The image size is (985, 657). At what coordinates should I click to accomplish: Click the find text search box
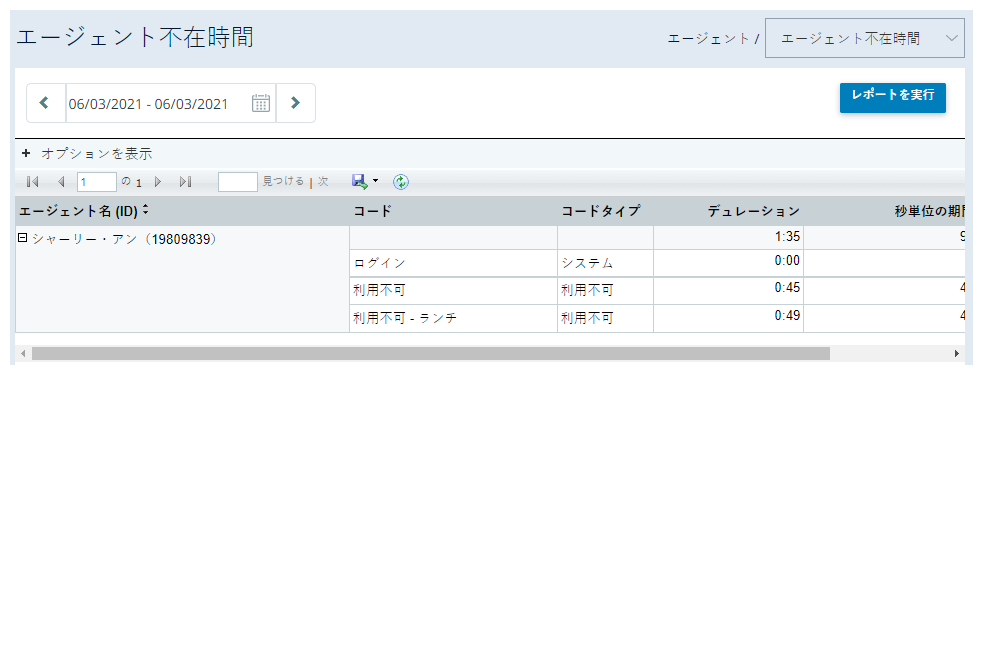(x=237, y=182)
